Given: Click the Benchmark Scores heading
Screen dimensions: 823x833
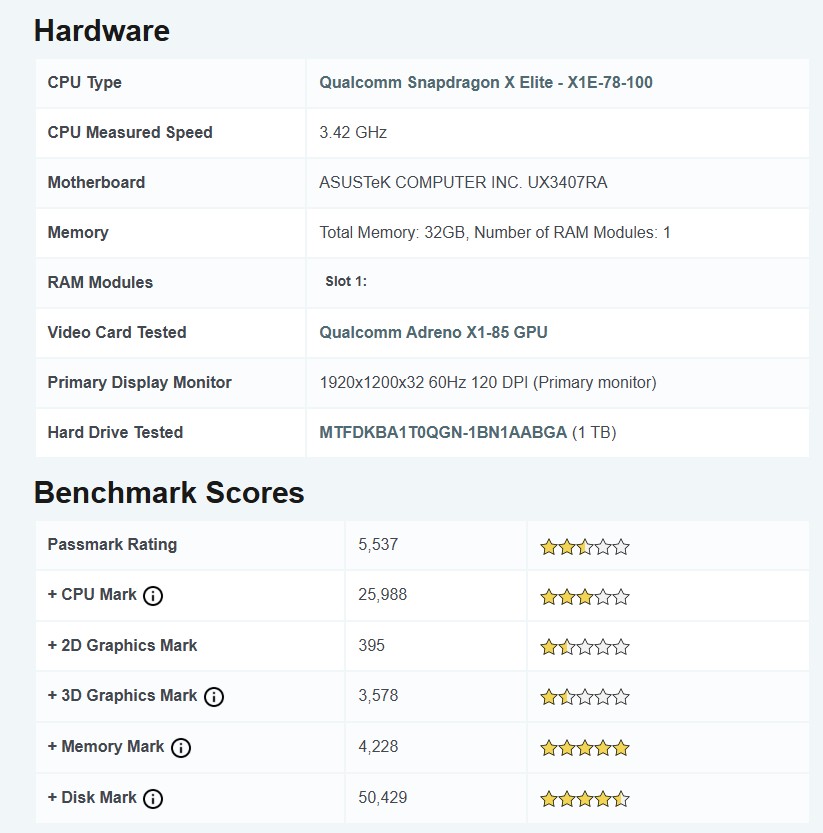Looking at the screenshot, I should click(169, 493).
